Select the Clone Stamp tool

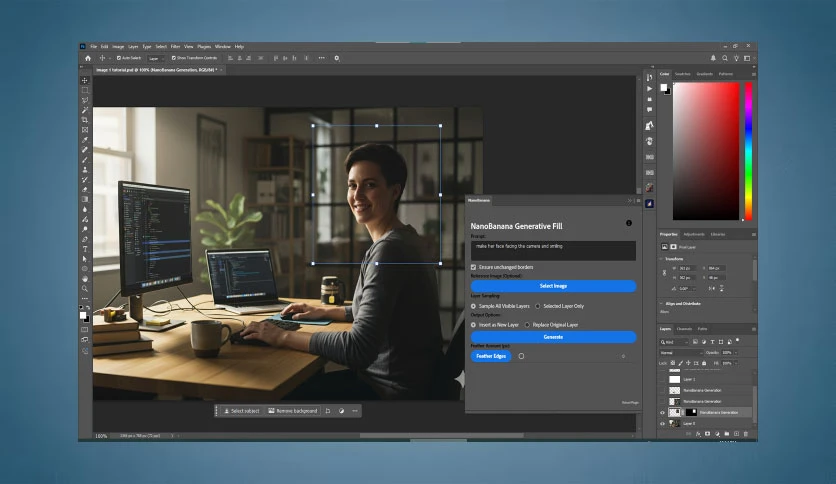pyautogui.click(x=85, y=170)
